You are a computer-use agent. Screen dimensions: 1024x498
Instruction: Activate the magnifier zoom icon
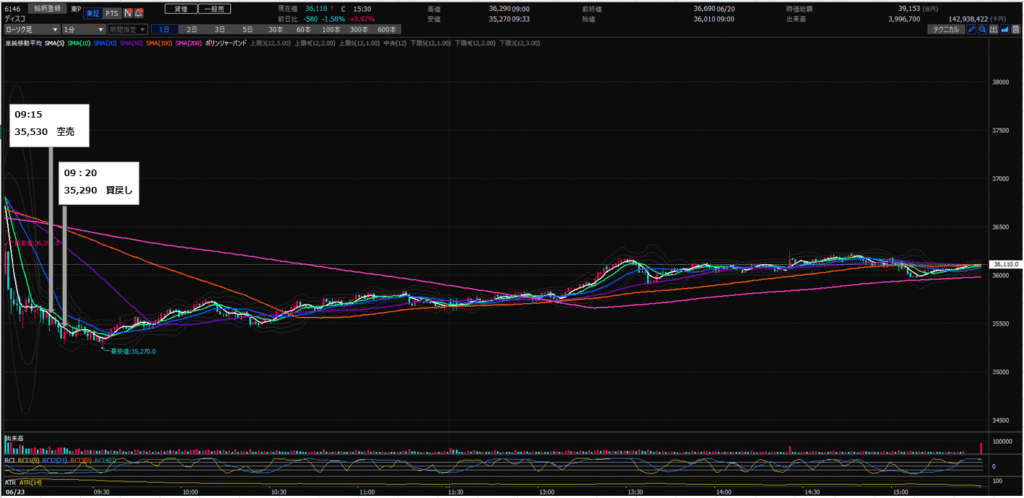point(982,29)
